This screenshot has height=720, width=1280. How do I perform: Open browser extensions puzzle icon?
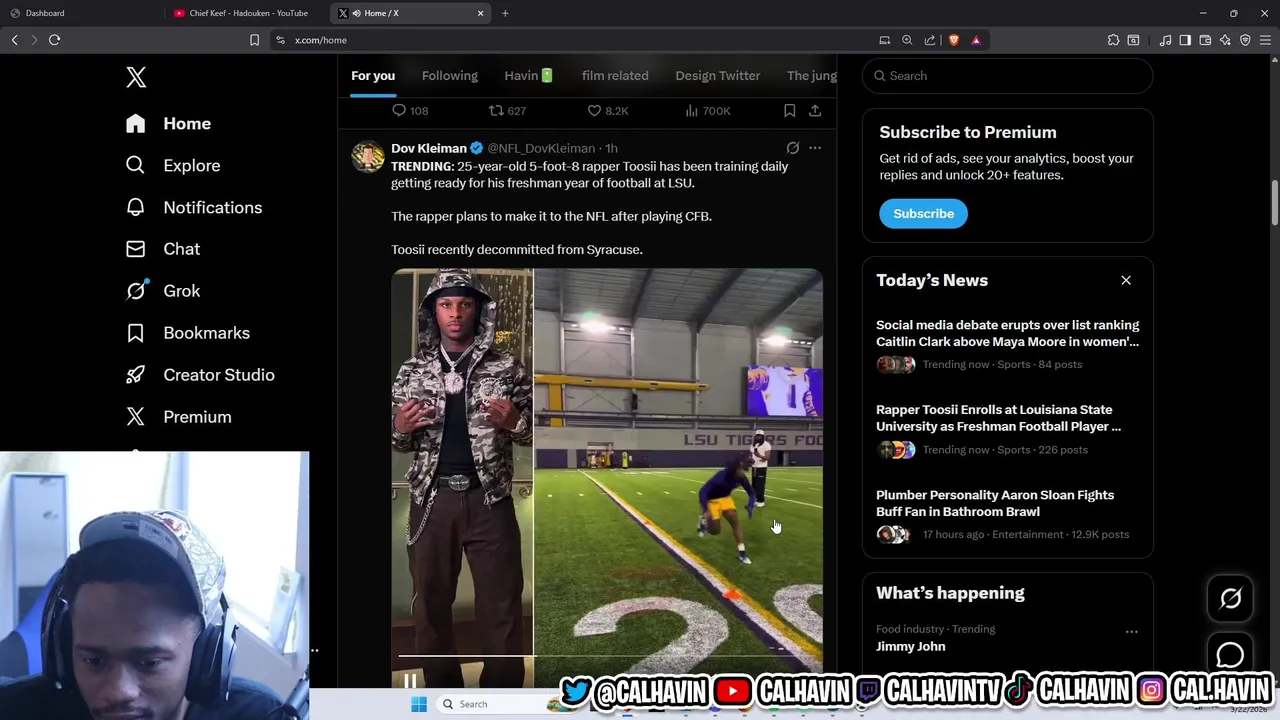tap(1113, 40)
